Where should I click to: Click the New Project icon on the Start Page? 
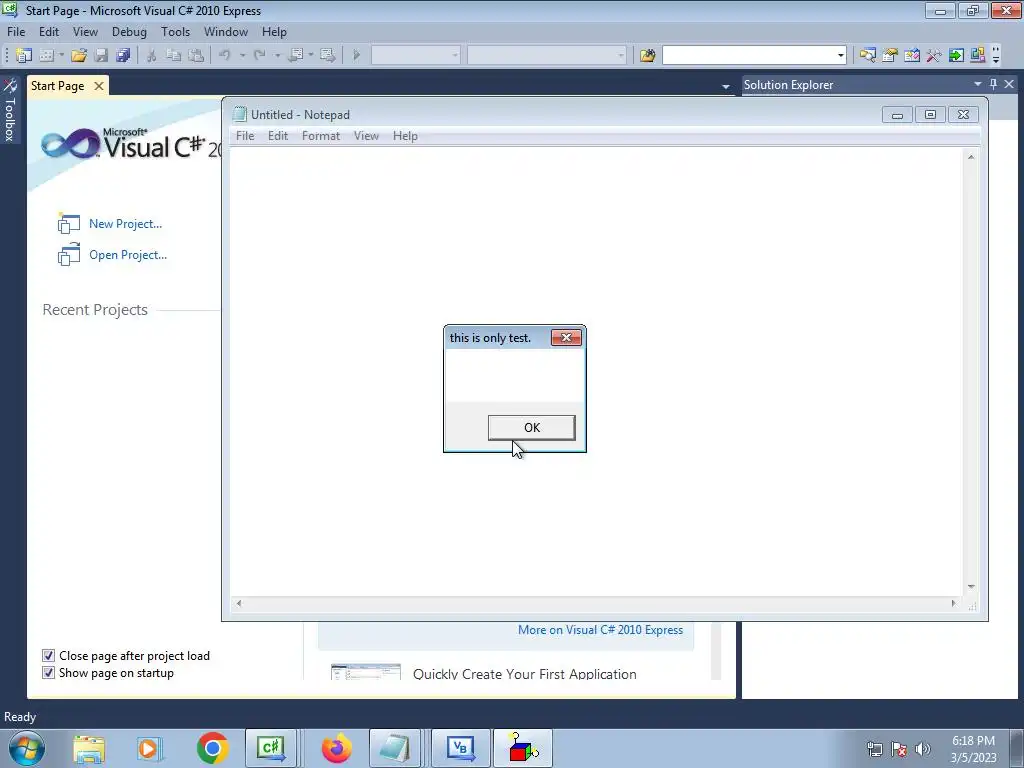tap(69, 223)
